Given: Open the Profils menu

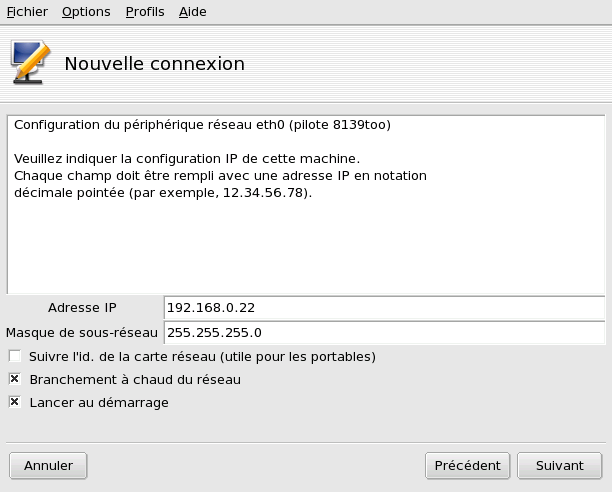Looking at the screenshot, I should 145,12.
